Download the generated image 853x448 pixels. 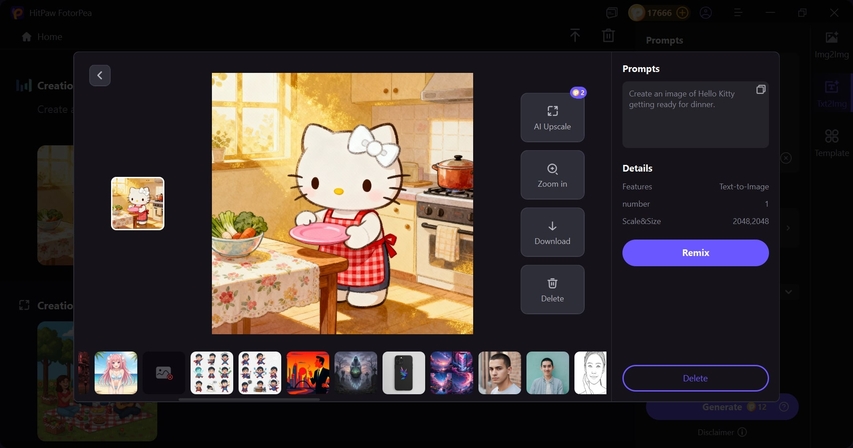(x=552, y=232)
